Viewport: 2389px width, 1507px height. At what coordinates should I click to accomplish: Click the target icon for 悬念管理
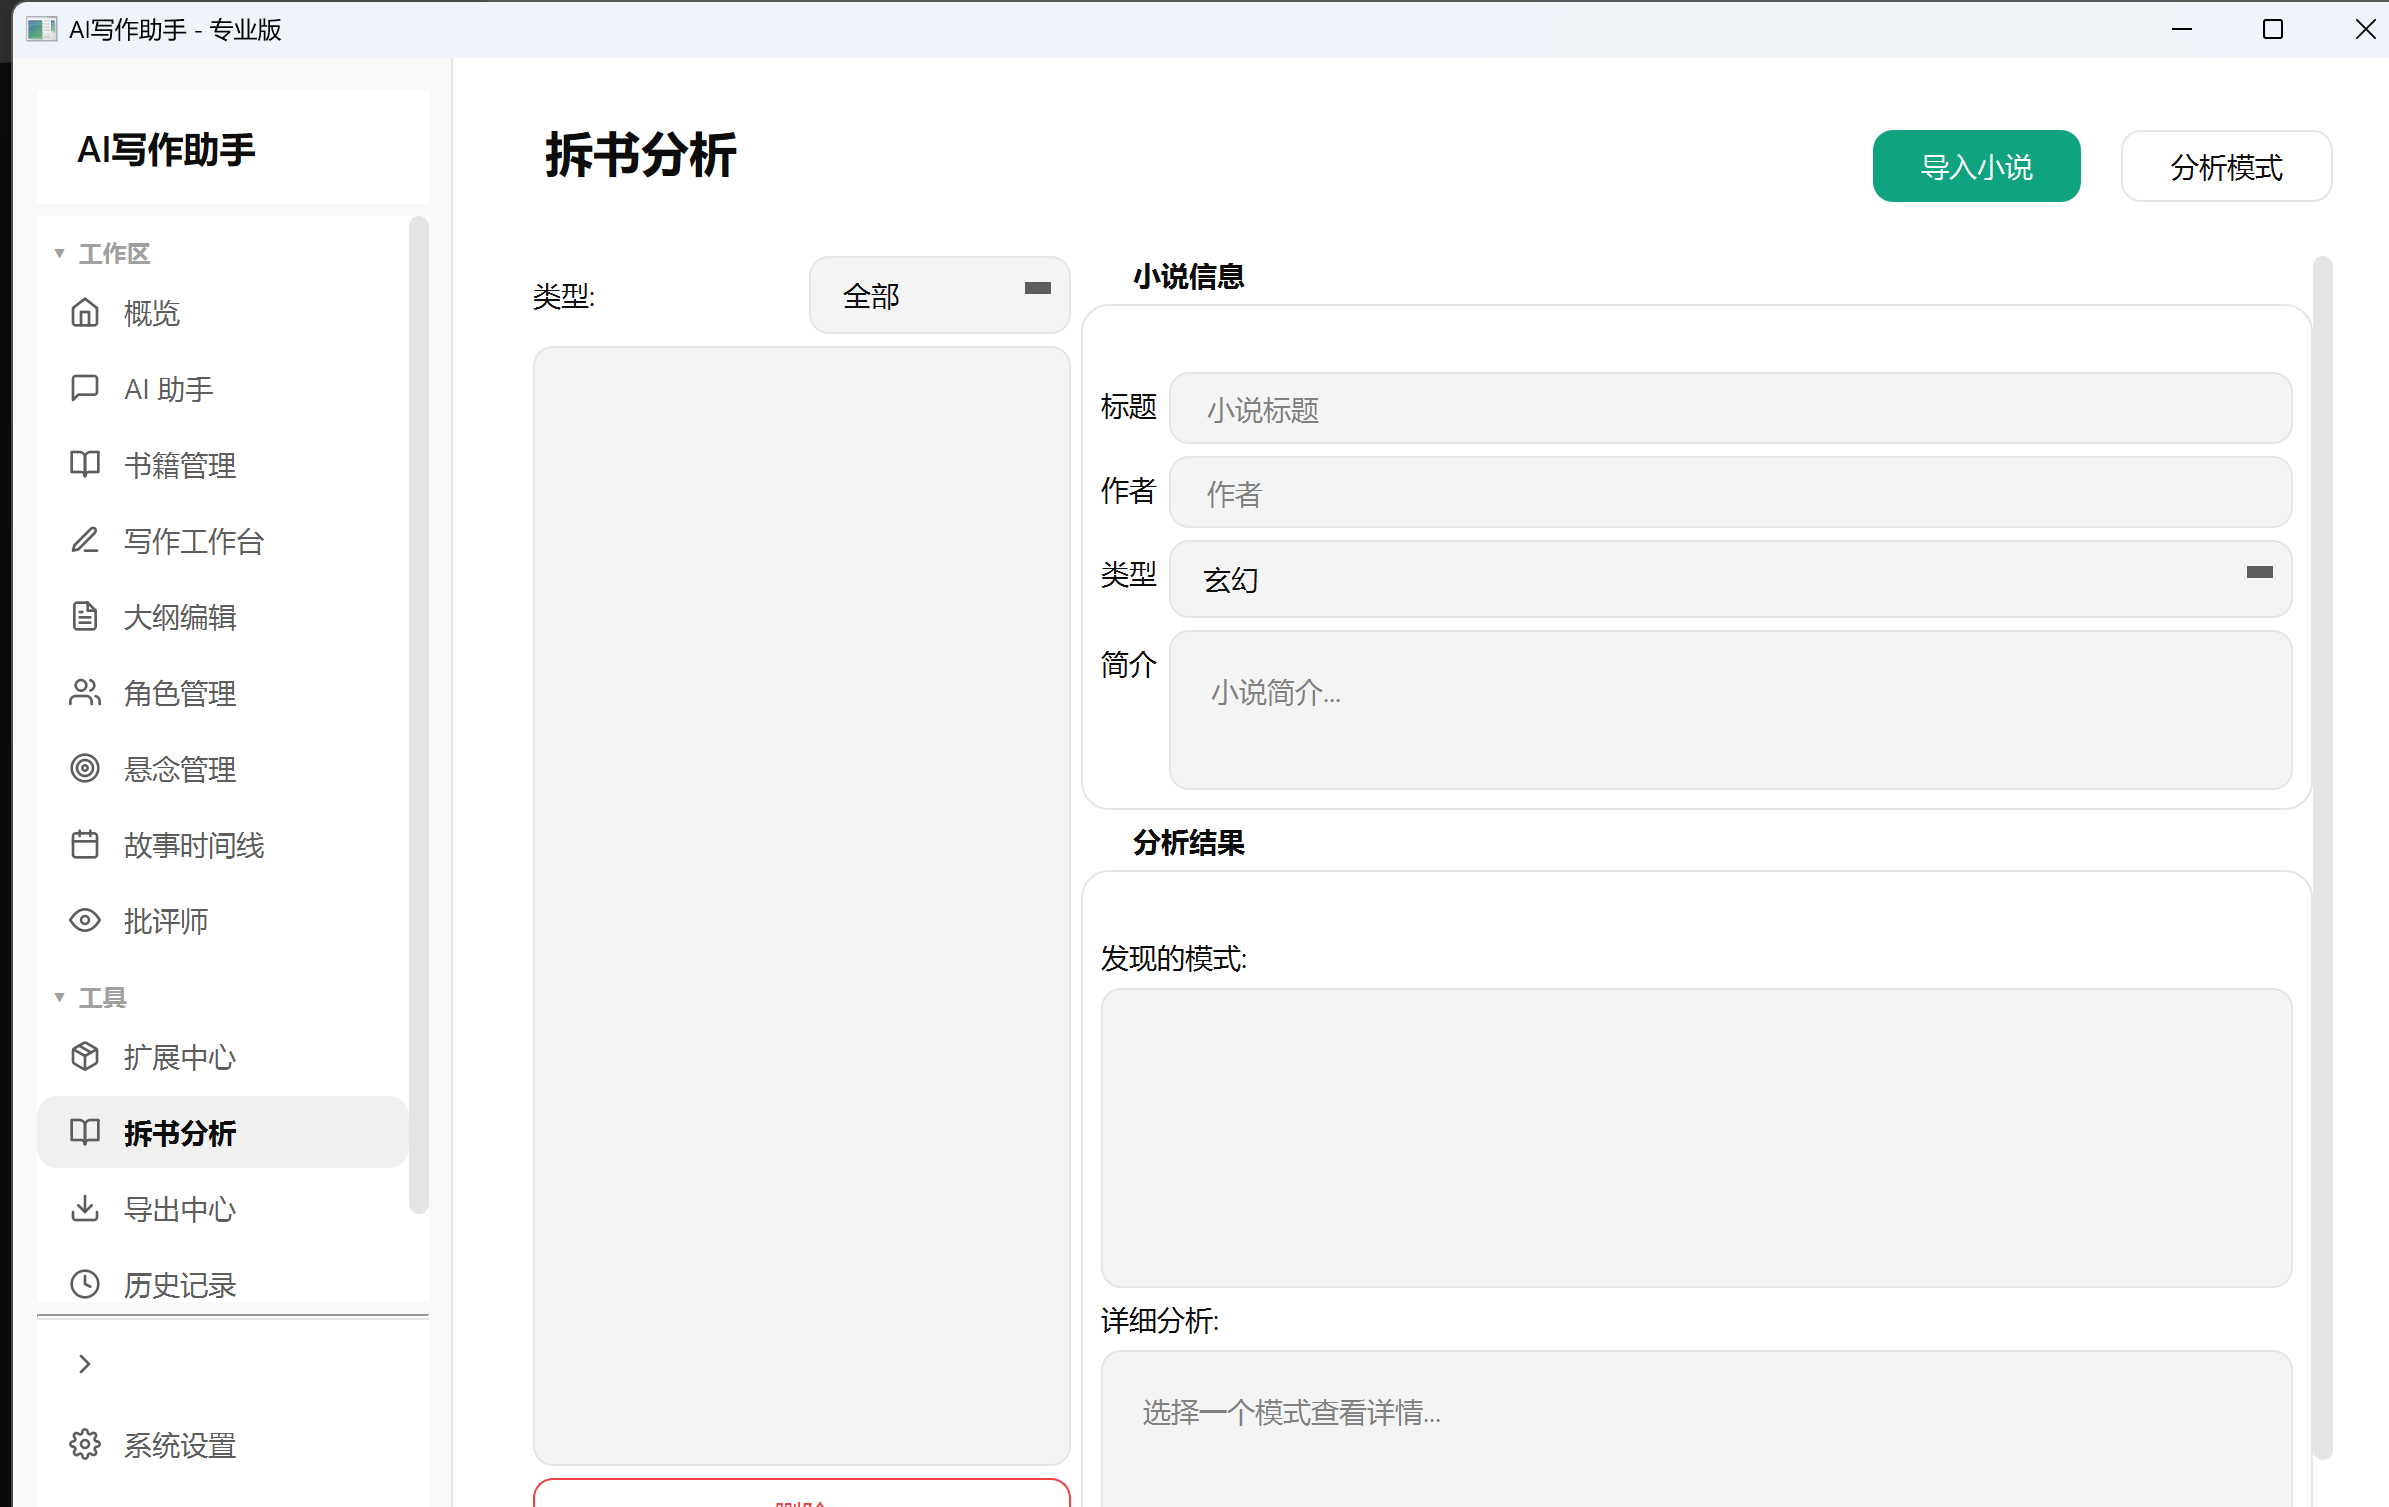[85, 768]
